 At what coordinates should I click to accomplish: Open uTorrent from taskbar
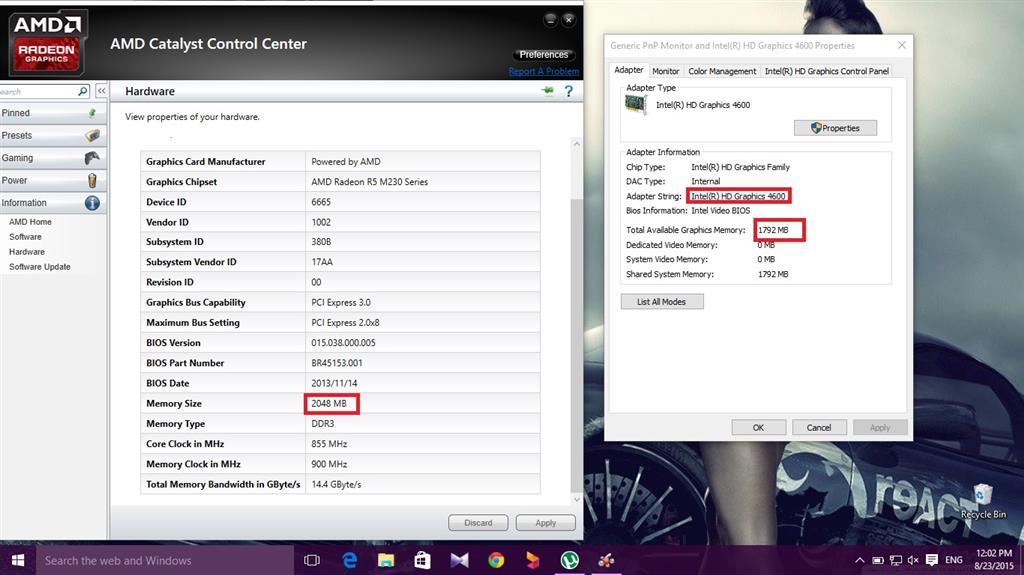point(569,560)
